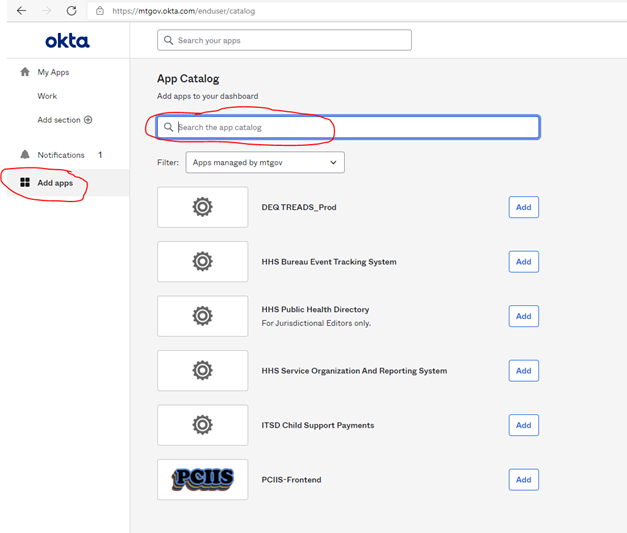Add the DEQ TREADS_Prod app
The image size is (627, 533).
(x=523, y=207)
